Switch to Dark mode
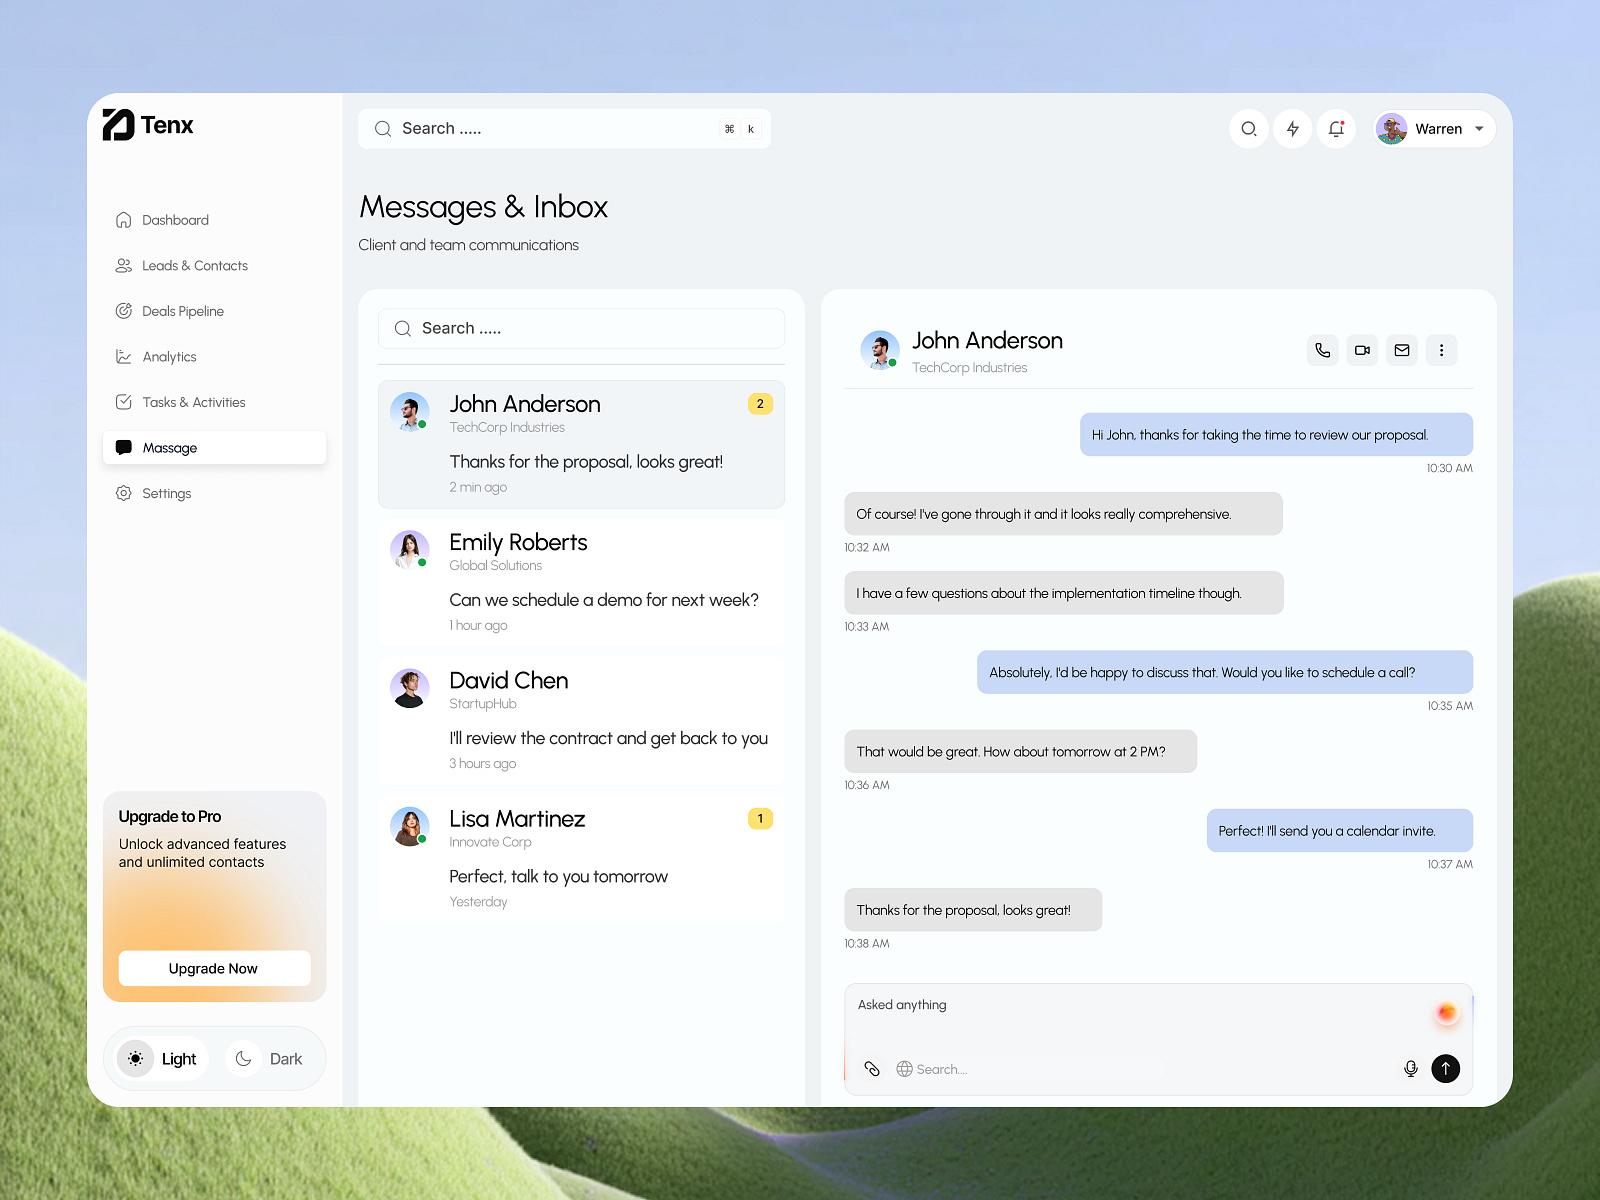 pyautogui.click(x=270, y=1058)
